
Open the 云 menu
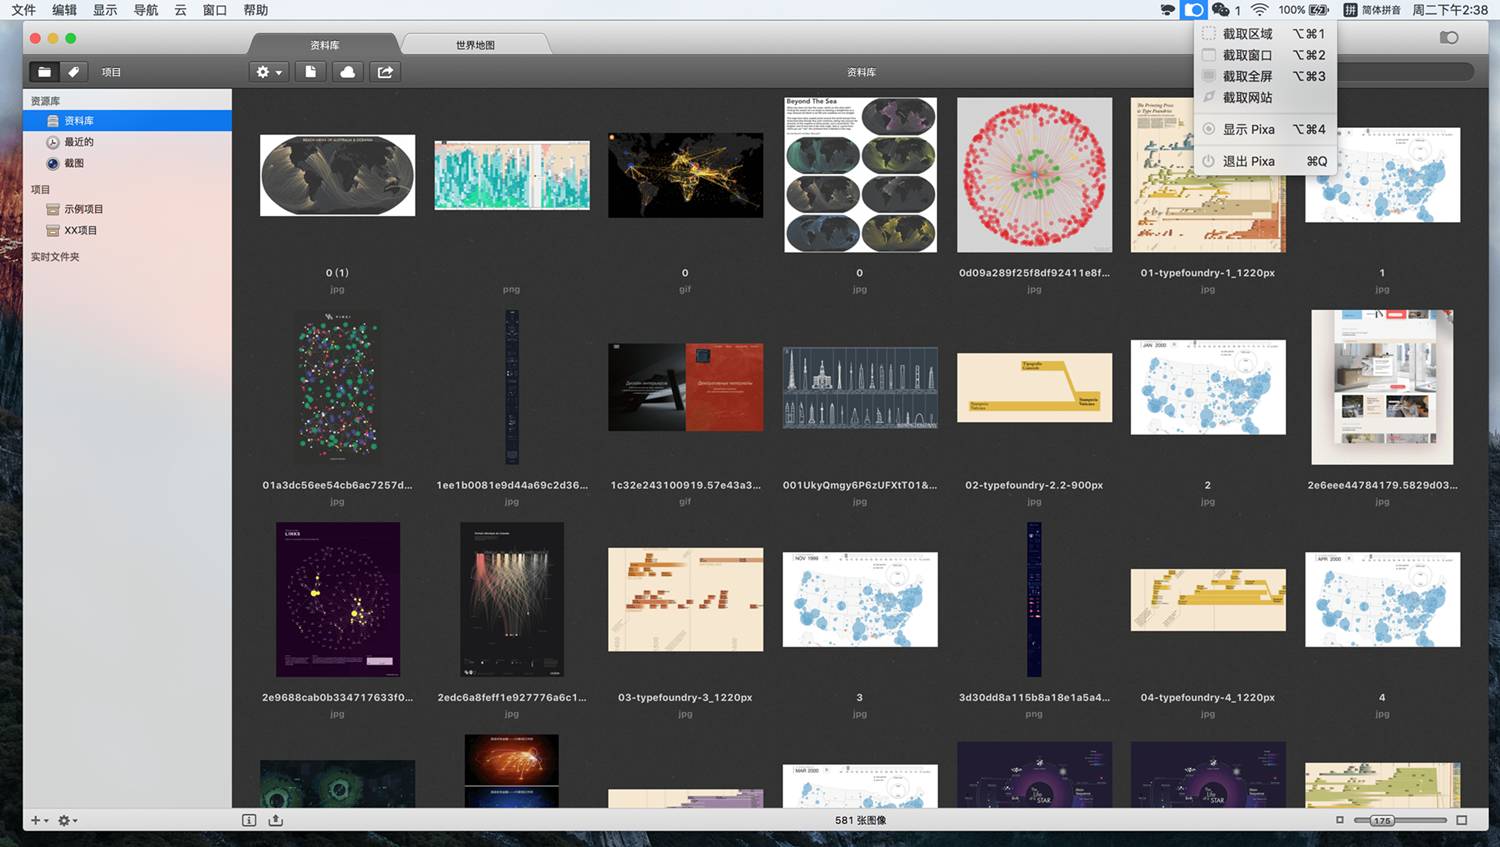pos(180,10)
